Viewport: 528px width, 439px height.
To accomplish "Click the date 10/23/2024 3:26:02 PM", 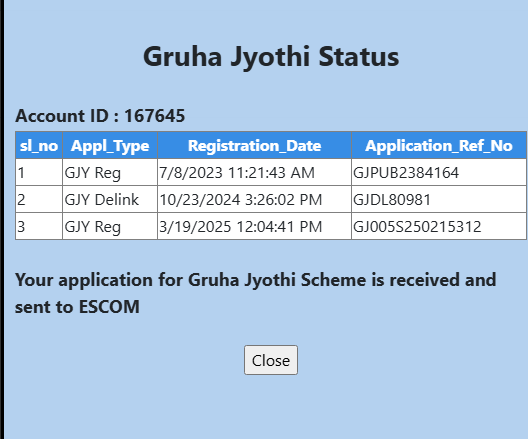I will pos(240,200).
